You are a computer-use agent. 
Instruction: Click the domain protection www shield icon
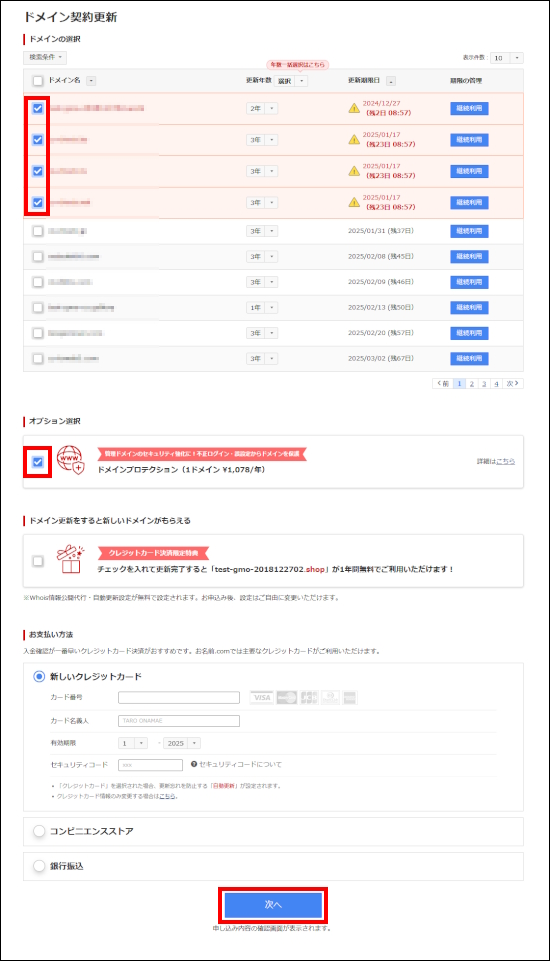coord(70,460)
